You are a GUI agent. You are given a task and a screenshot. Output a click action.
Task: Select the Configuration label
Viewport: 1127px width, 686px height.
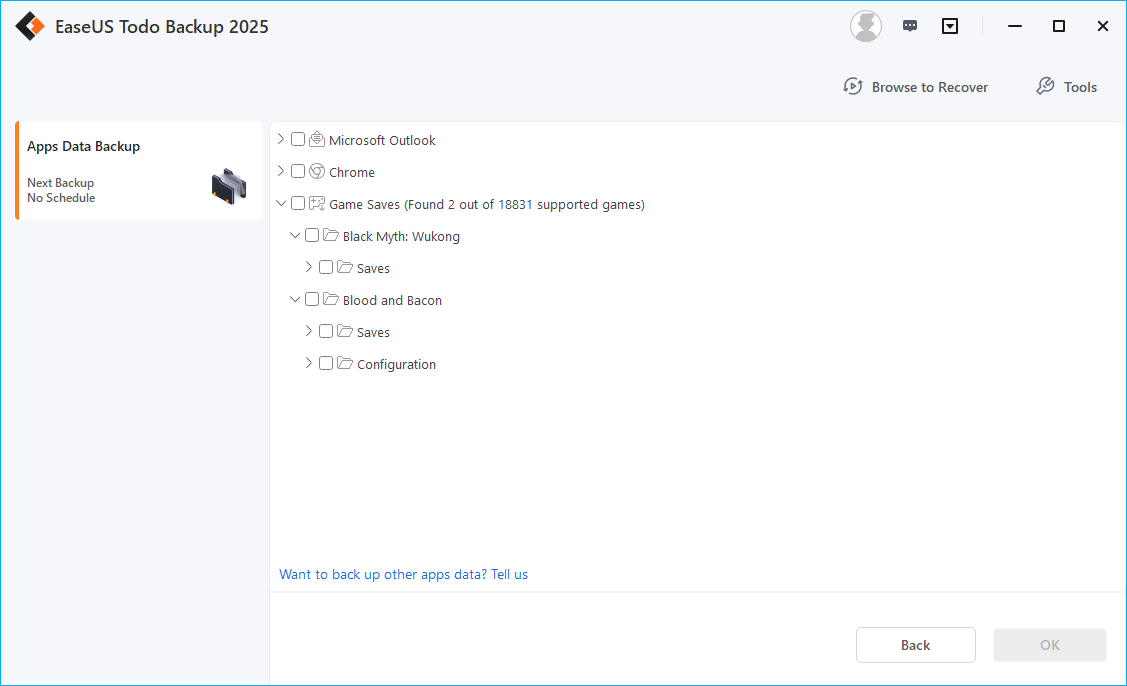pos(396,365)
